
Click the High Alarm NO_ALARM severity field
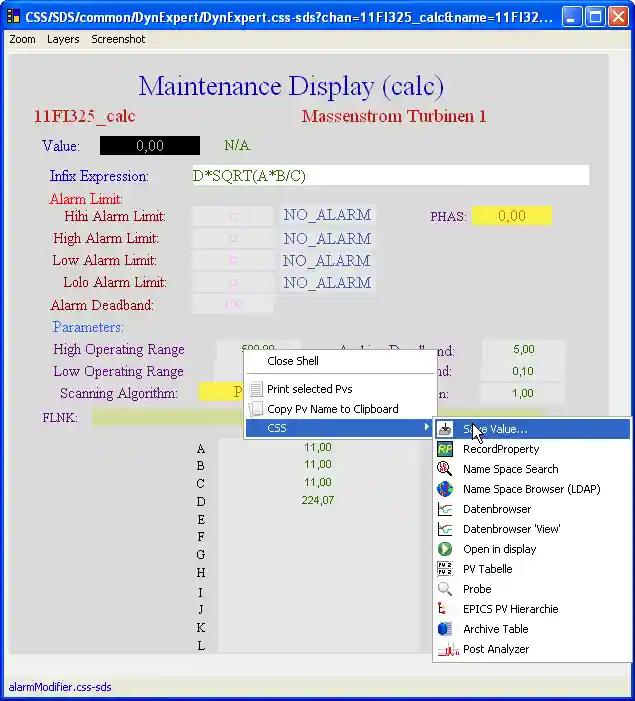[x=328, y=239]
